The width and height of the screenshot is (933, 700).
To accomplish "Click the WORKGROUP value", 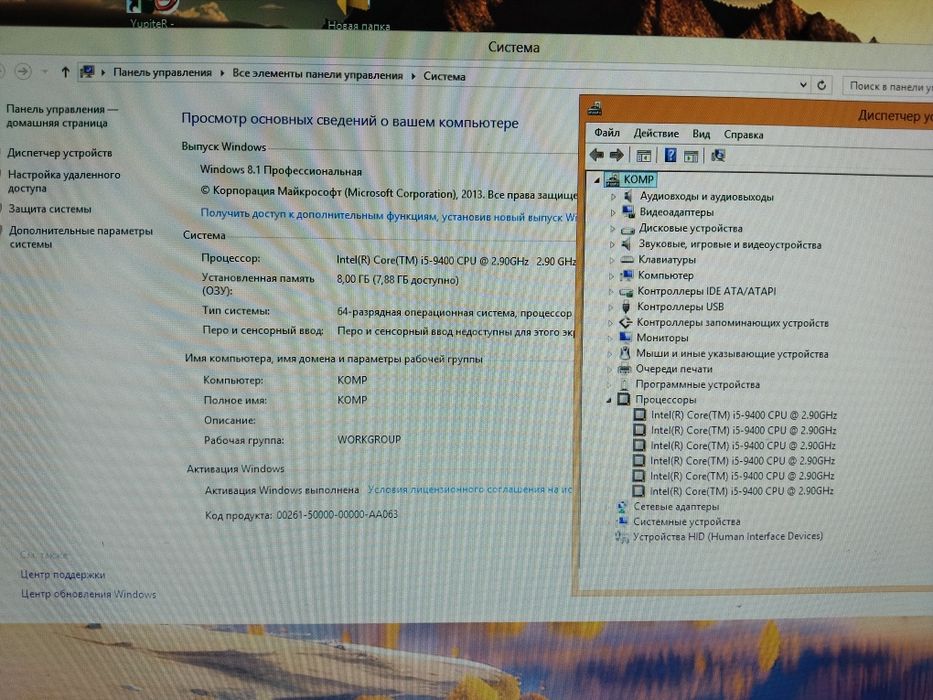I will 369,439.
